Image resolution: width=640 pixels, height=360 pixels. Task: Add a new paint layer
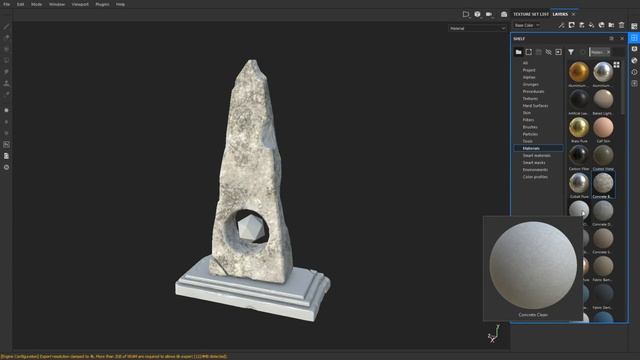coord(582,25)
